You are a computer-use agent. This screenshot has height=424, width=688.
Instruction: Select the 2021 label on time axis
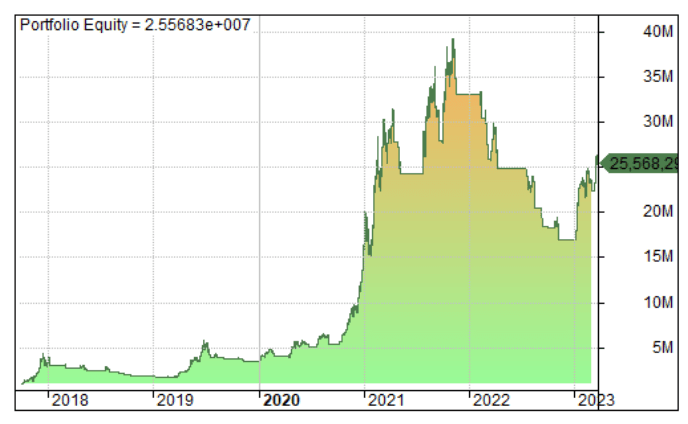386,401
